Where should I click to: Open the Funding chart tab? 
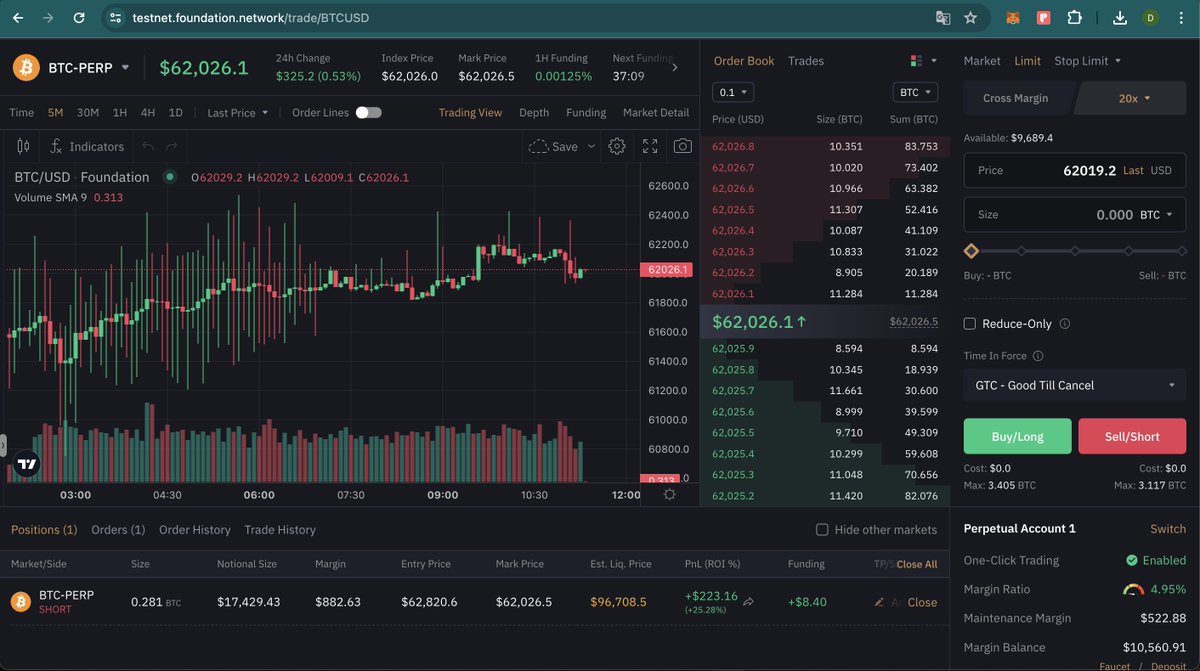click(586, 113)
